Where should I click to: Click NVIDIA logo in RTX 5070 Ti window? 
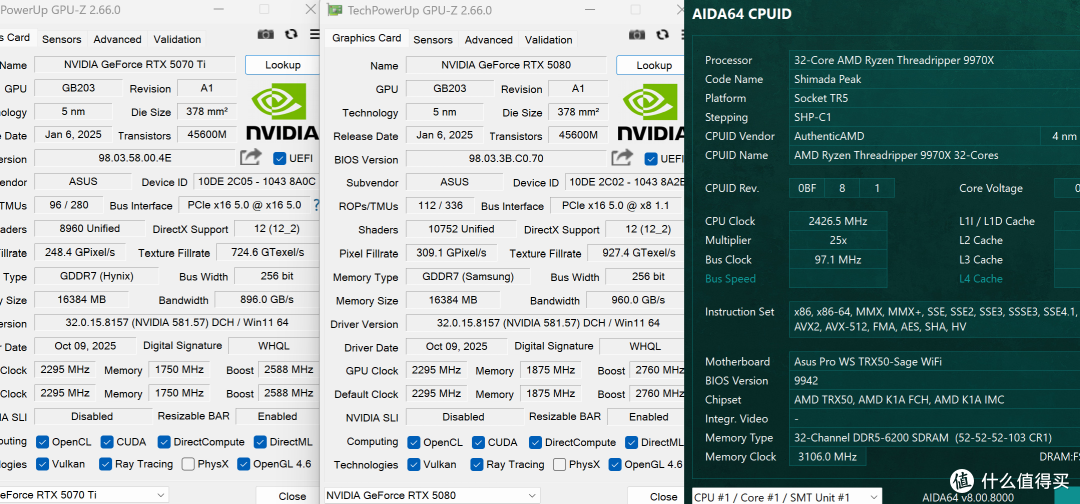(282, 111)
